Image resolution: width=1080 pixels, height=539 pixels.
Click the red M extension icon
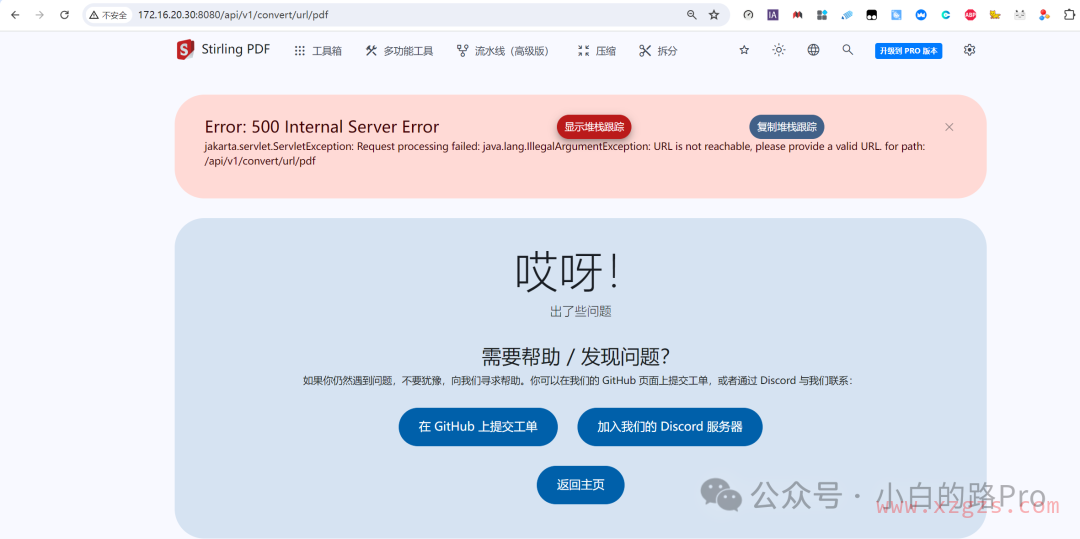pyautogui.click(x=797, y=14)
